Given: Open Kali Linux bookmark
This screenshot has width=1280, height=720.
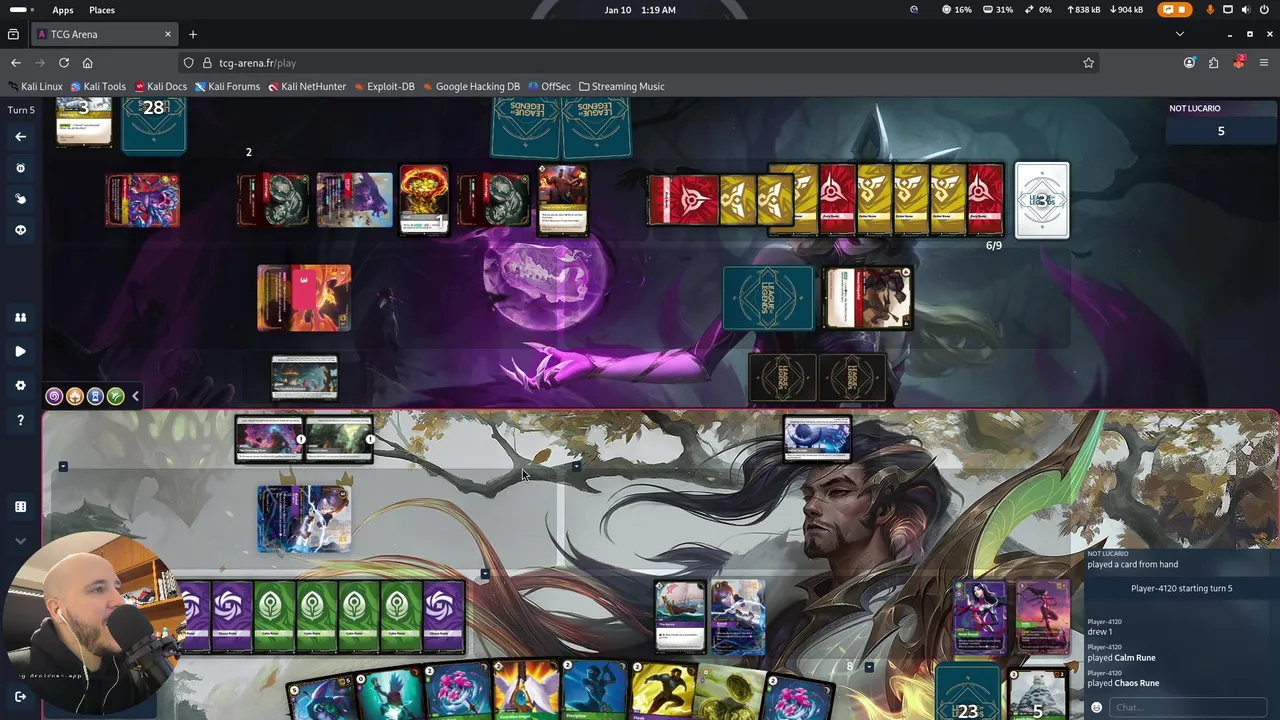Looking at the screenshot, I should coord(35,86).
